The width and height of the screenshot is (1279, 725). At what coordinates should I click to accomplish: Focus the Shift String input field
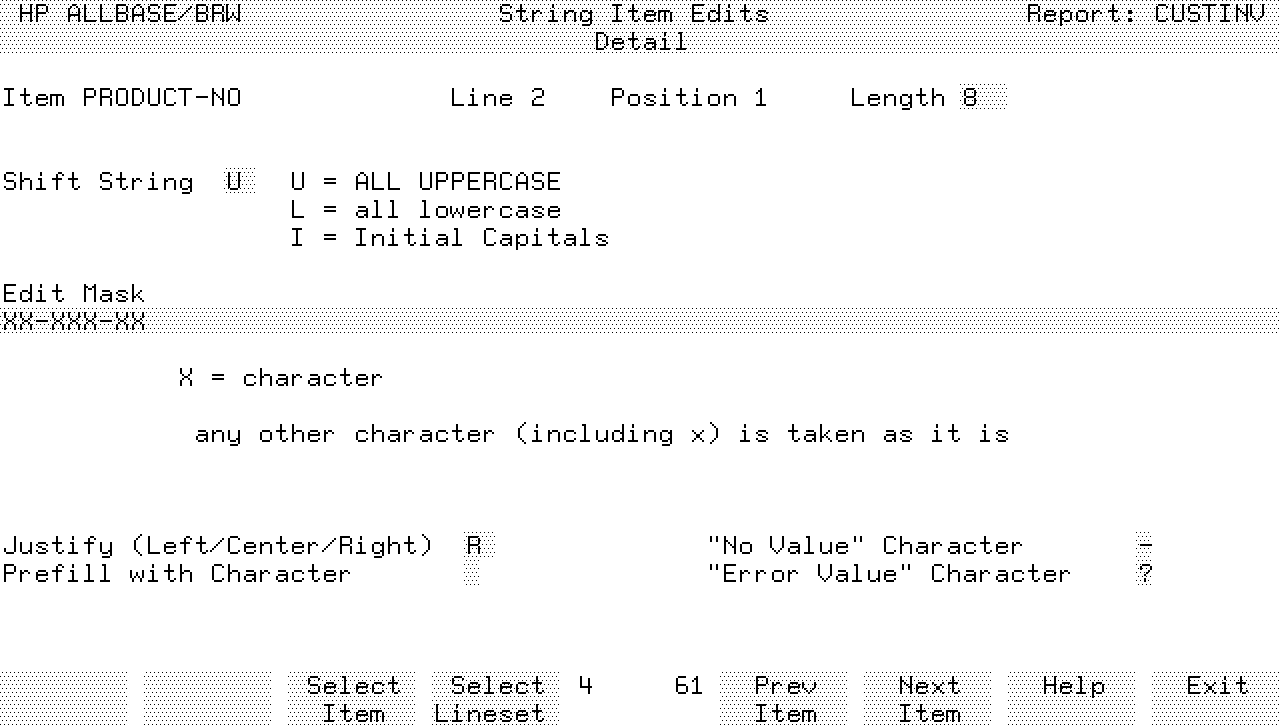(239, 182)
